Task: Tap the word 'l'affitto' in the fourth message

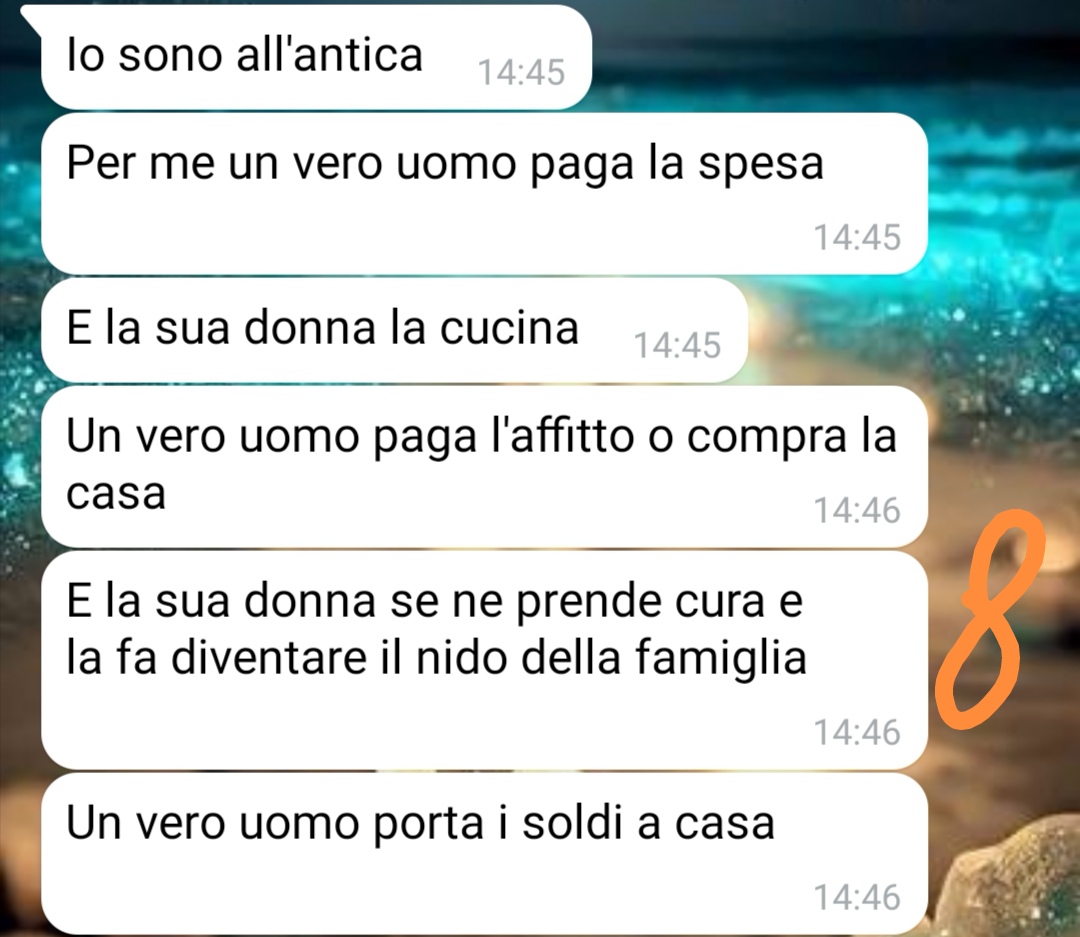Action: point(562,435)
